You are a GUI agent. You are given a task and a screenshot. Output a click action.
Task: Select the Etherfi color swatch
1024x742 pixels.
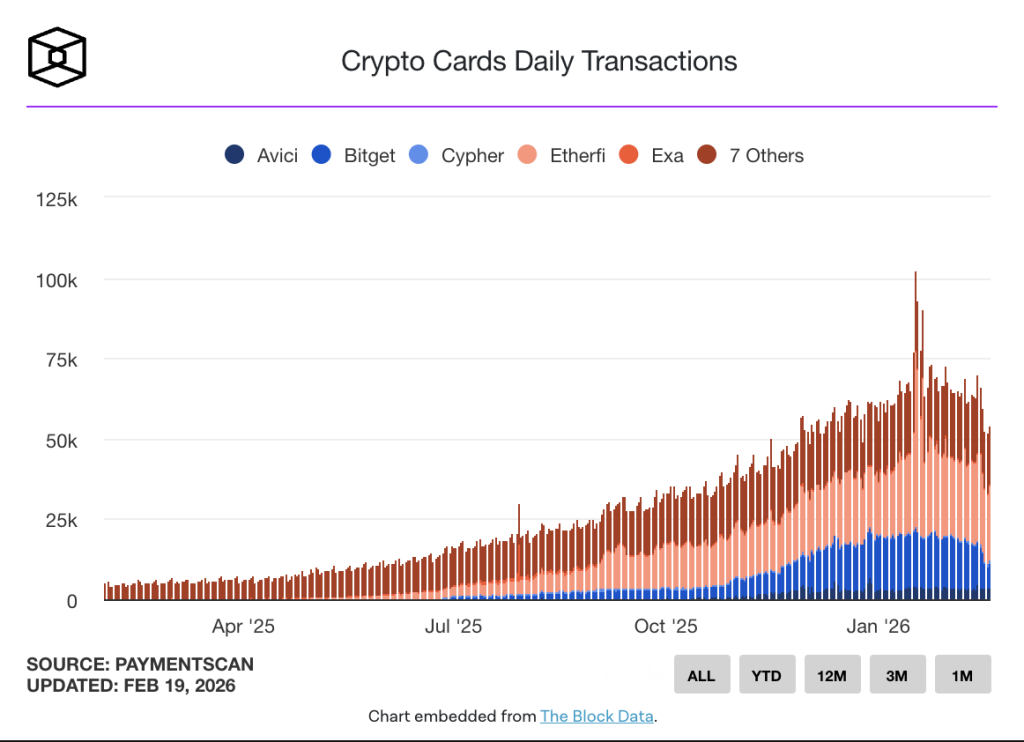click(525, 155)
